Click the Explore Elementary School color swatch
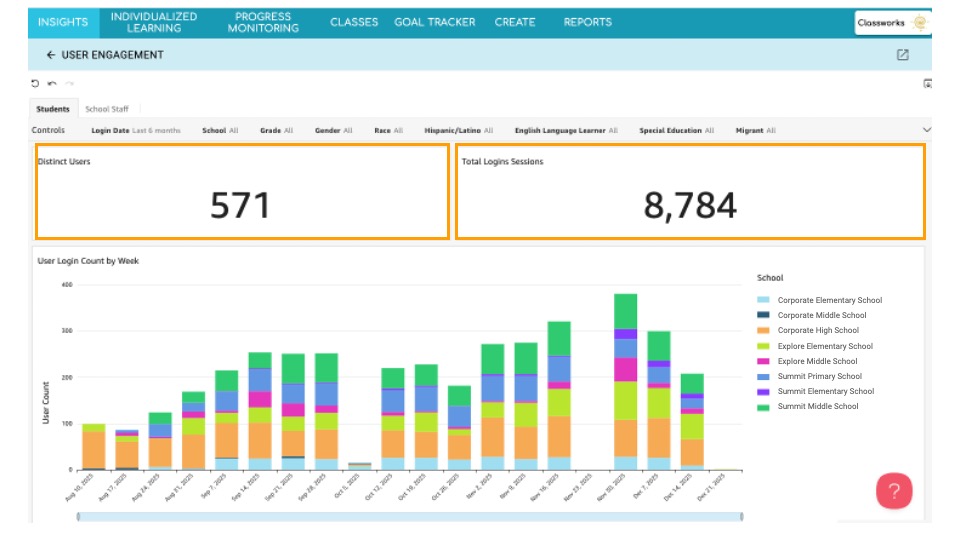This screenshot has height=540, width=960. pyautogui.click(x=764, y=346)
